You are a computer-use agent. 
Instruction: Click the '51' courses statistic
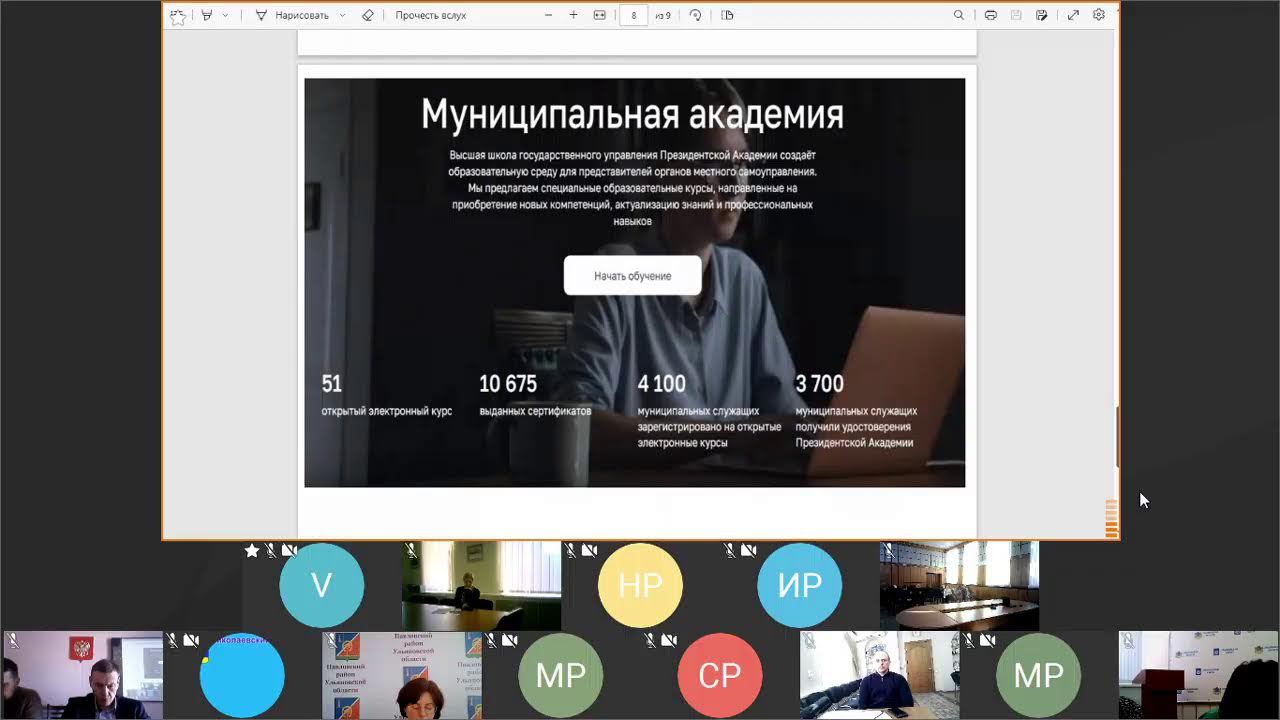[x=331, y=384]
